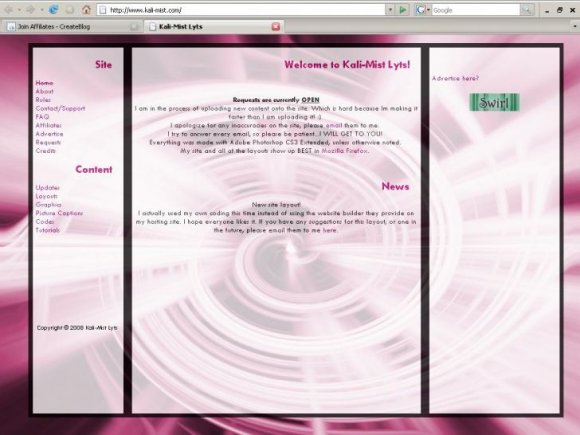The image size is (580, 435).
Task: Click the 'Site' sidebar heading
Action: point(103,65)
